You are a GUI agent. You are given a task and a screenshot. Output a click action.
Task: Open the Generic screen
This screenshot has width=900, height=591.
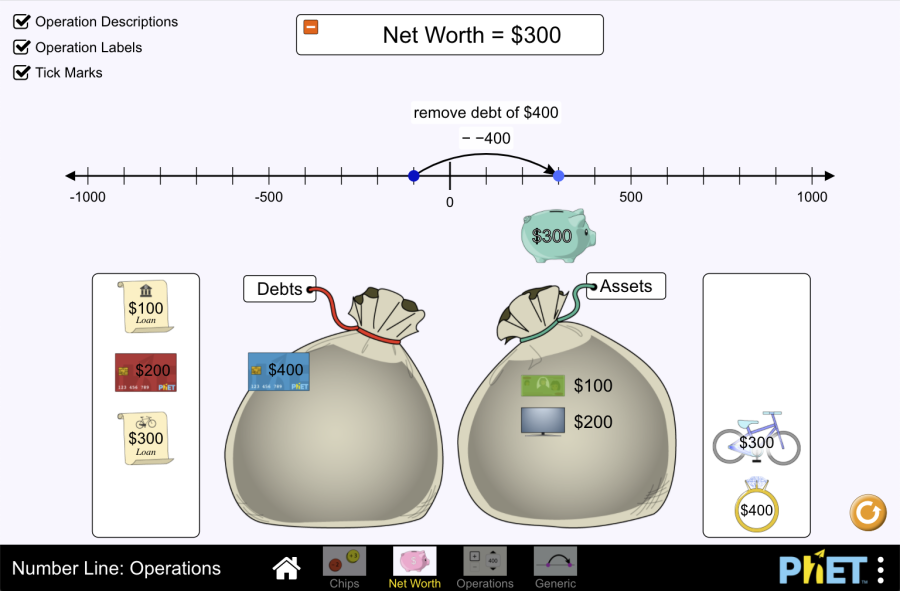[x=555, y=567]
